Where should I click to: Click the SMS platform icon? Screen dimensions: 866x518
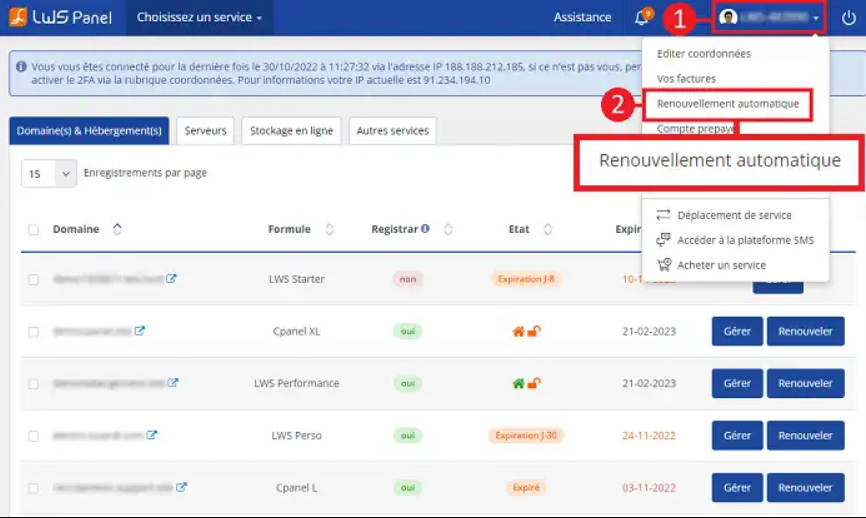663,240
